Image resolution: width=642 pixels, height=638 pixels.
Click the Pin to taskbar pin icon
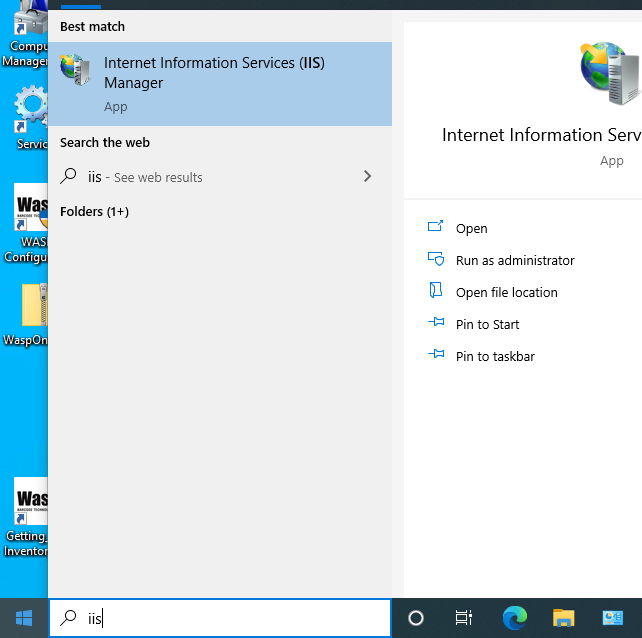point(436,353)
